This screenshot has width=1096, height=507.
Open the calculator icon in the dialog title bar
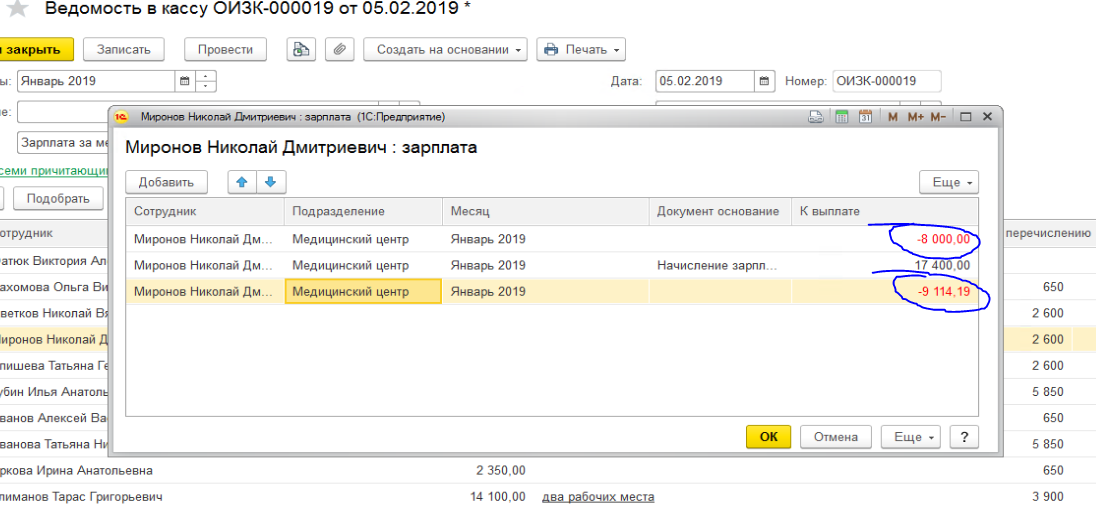[841, 117]
